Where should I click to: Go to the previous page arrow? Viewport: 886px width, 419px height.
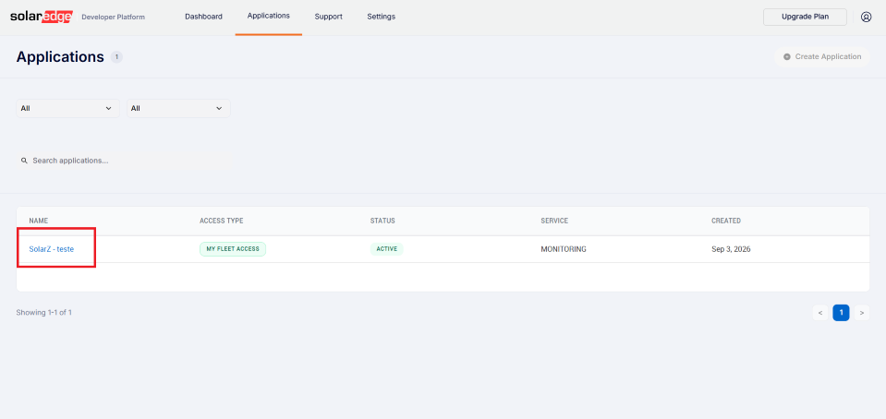tap(820, 312)
